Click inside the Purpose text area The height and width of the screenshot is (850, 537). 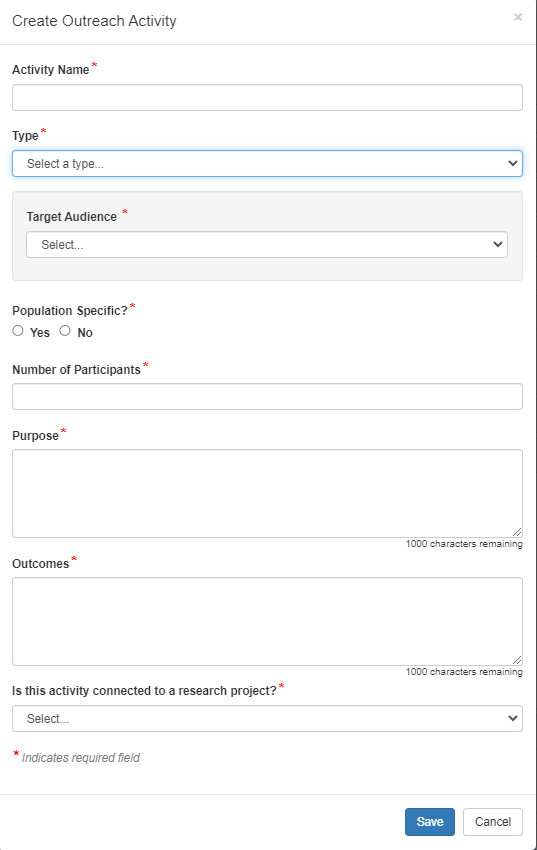[x=267, y=493]
